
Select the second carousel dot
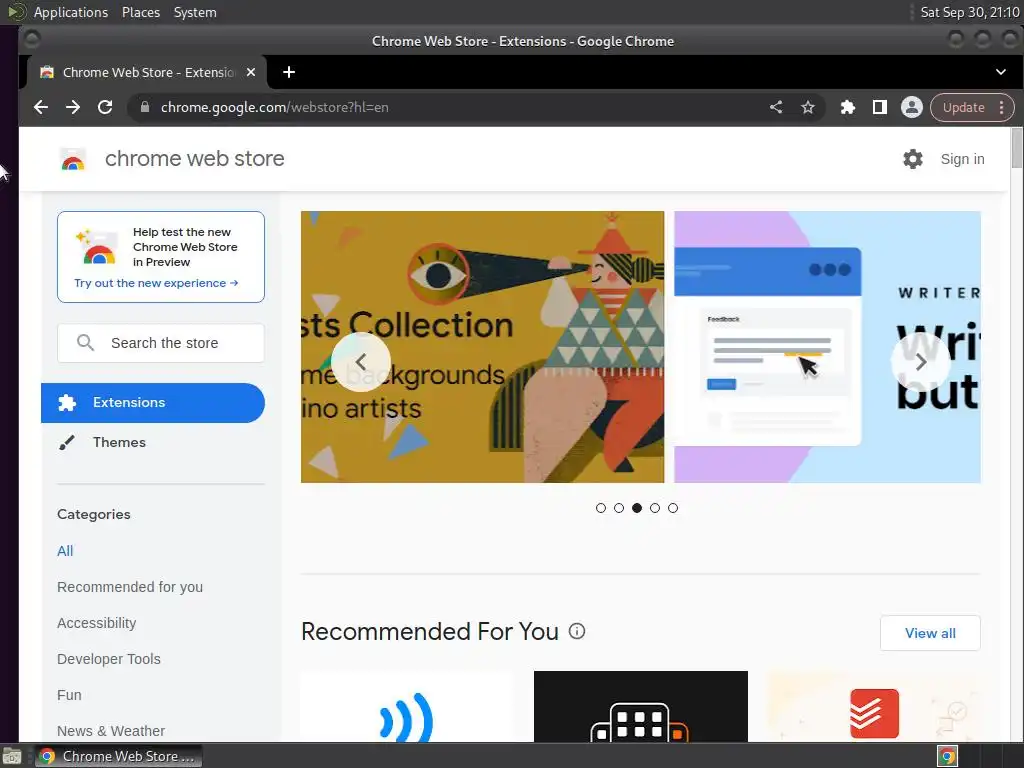pyautogui.click(x=619, y=508)
